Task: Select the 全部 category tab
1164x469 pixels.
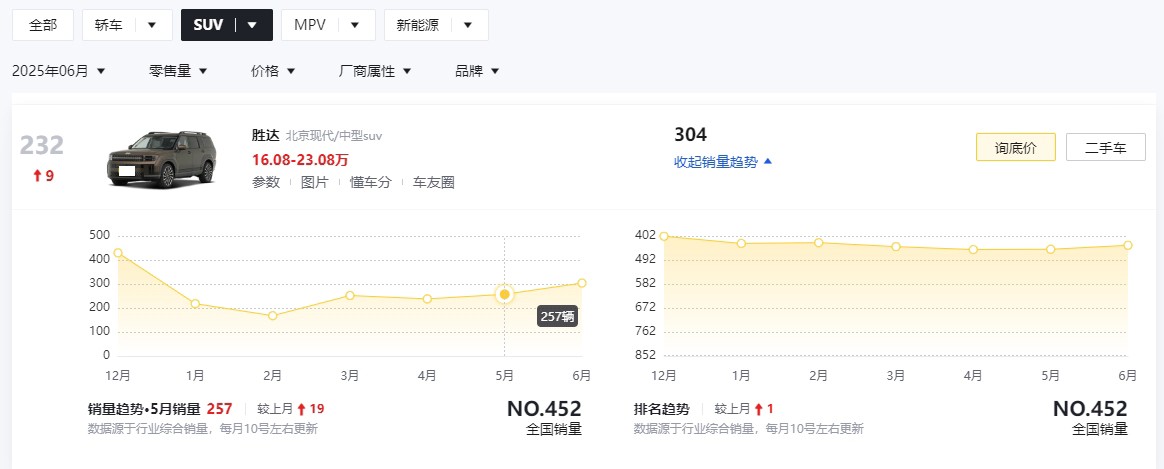Action: tap(43, 25)
